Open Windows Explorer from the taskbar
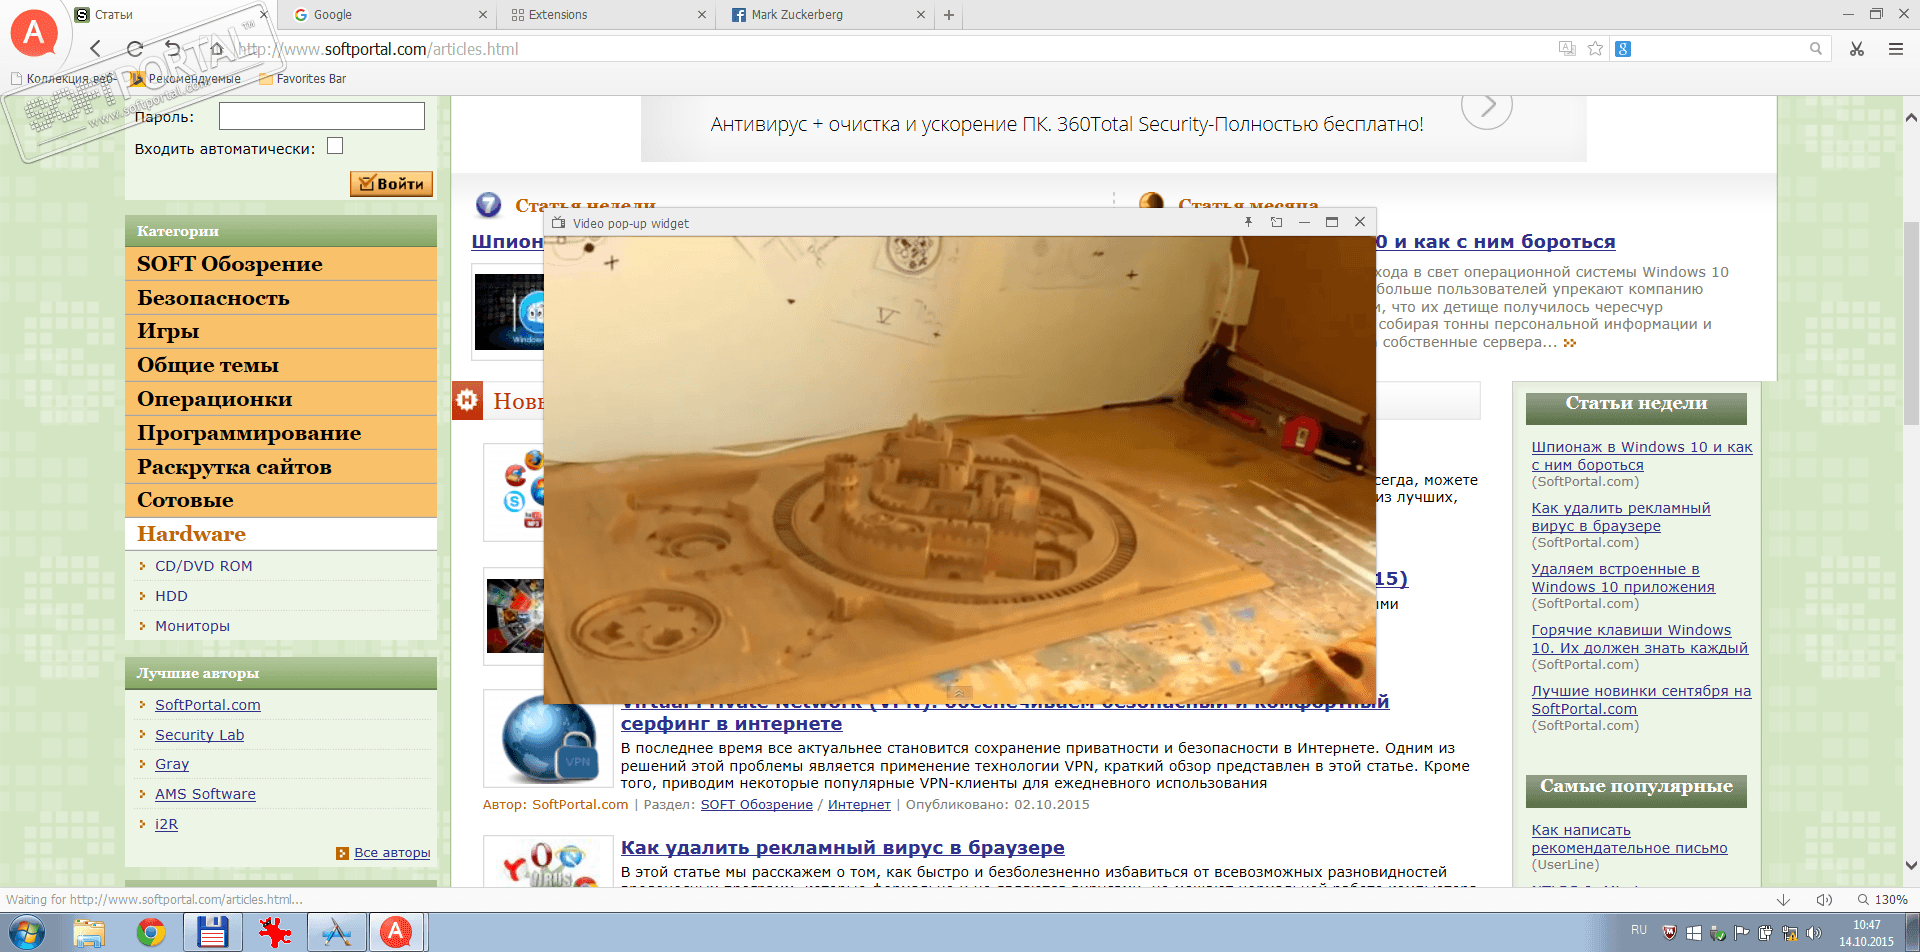Image resolution: width=1920 pixels, height=952 pixels. pyautogui.click(x=89, y=933)
